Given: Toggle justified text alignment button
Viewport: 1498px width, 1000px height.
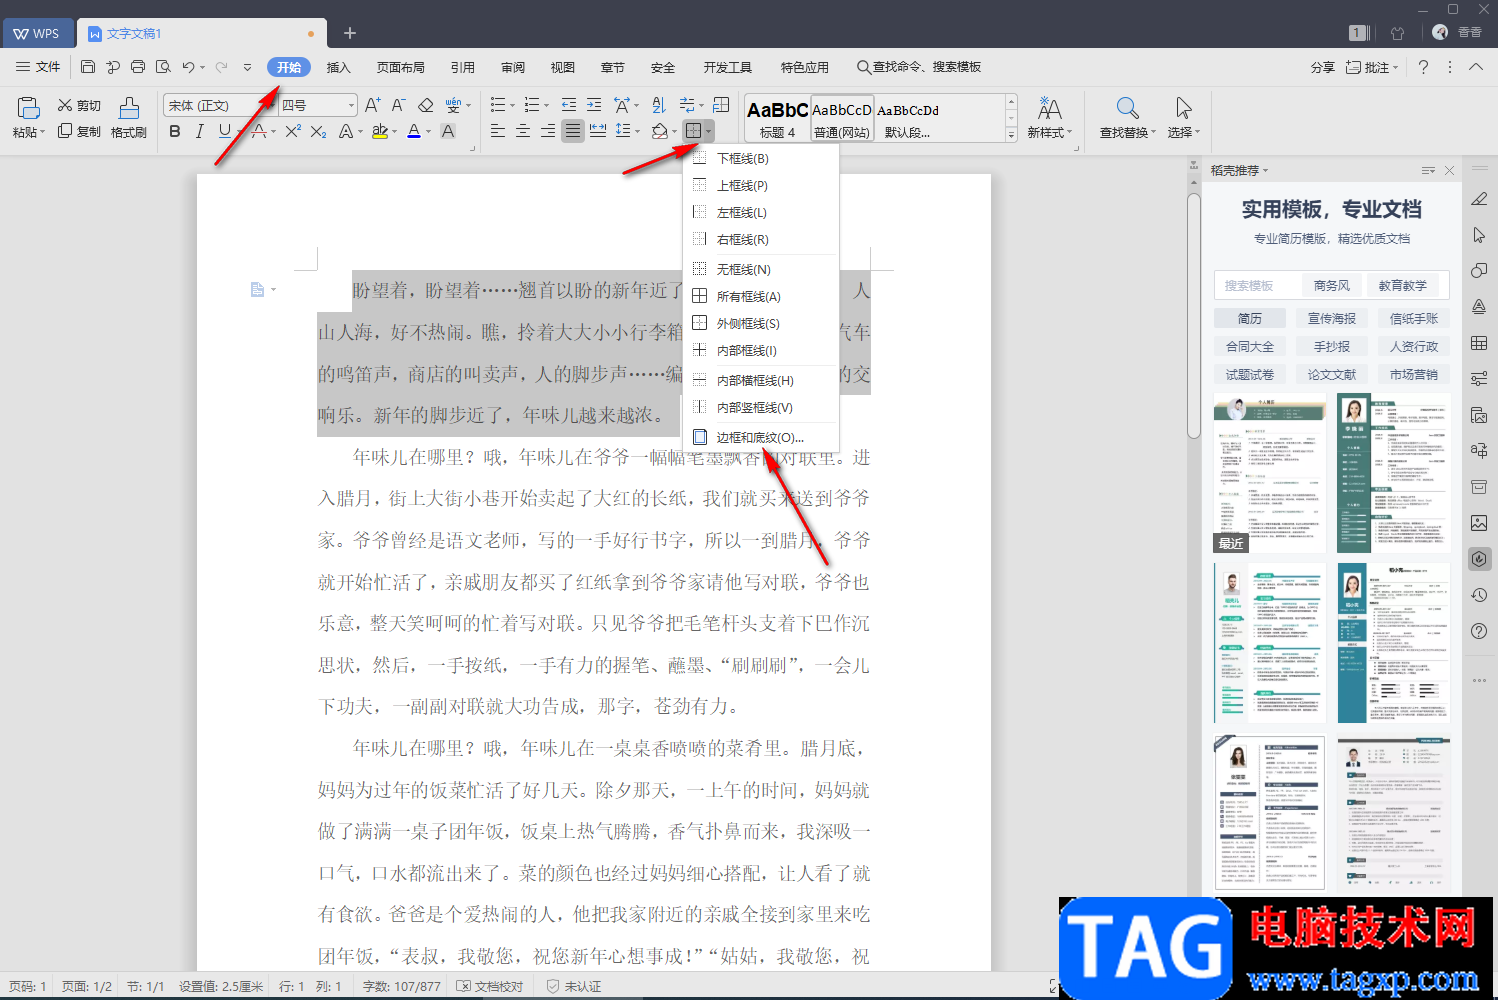Looking at the screenshot, I should coord(572,131).
